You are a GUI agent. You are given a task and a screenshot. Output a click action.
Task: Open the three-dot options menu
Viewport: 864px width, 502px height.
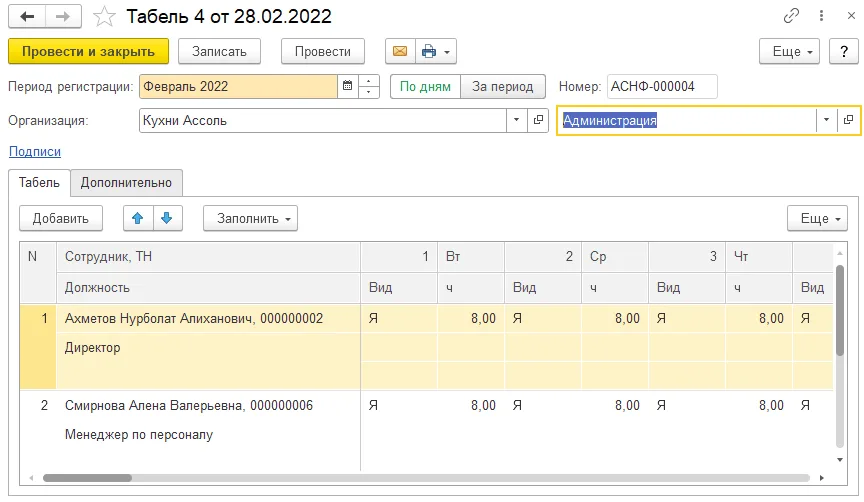coord(821,15)
